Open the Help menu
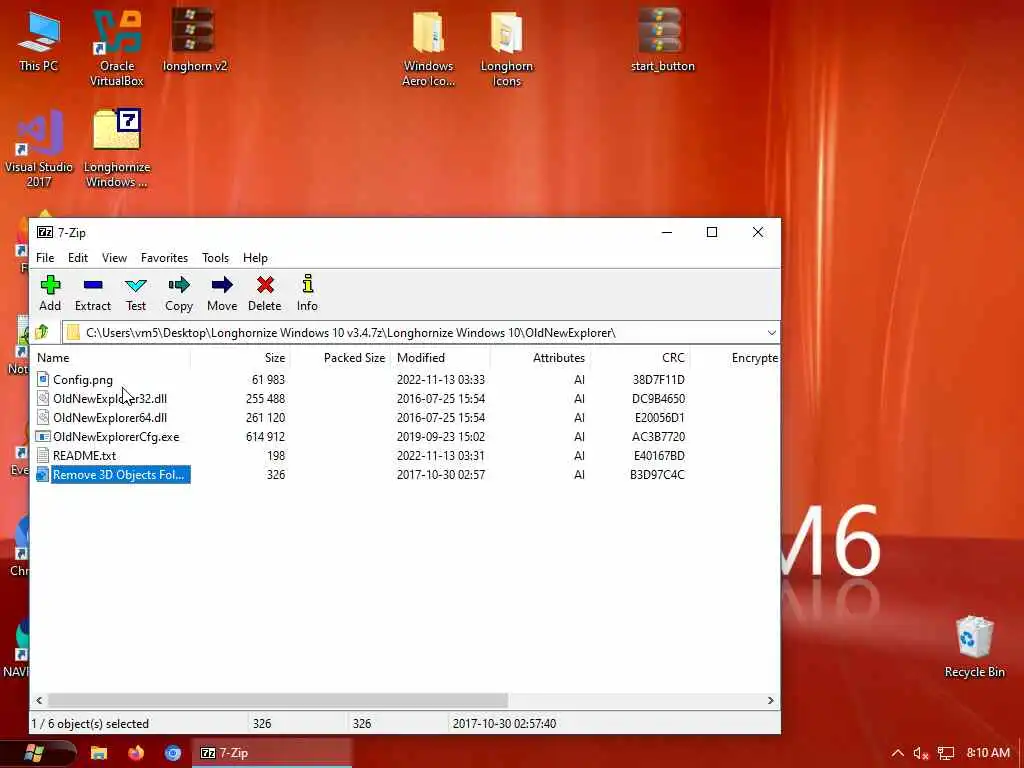Screen dimensions: 1024x768 (x=255, y=258)
